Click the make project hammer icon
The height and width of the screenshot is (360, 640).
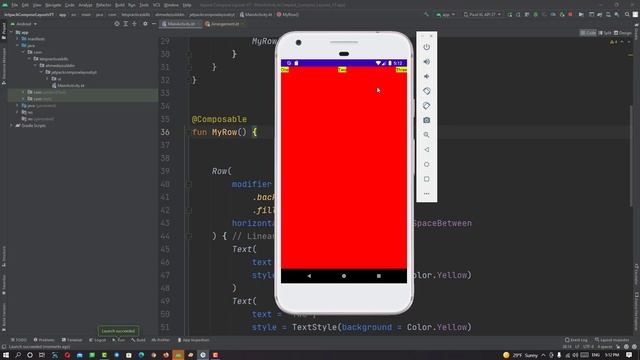point(427,14)
